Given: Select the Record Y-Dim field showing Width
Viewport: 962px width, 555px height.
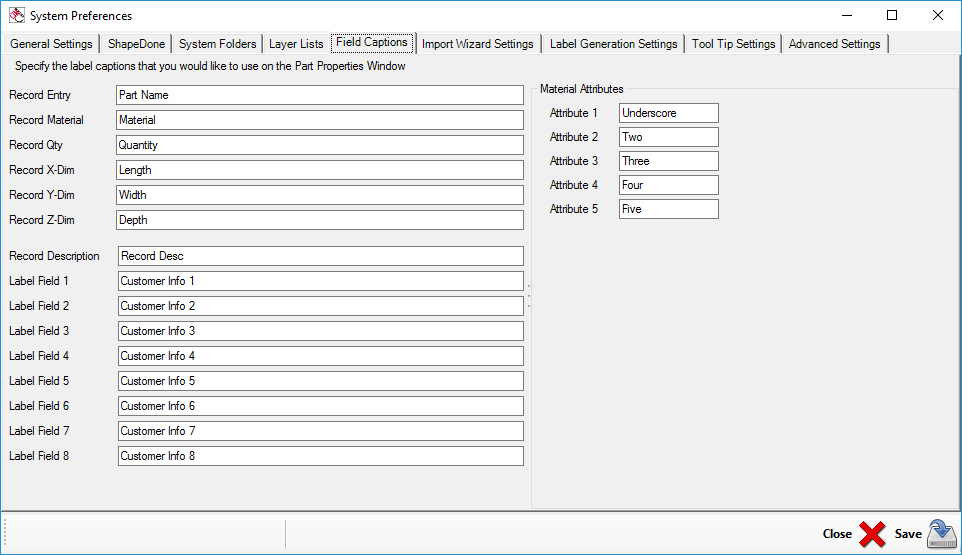Looking at the screenshot, I should [320, 195].
